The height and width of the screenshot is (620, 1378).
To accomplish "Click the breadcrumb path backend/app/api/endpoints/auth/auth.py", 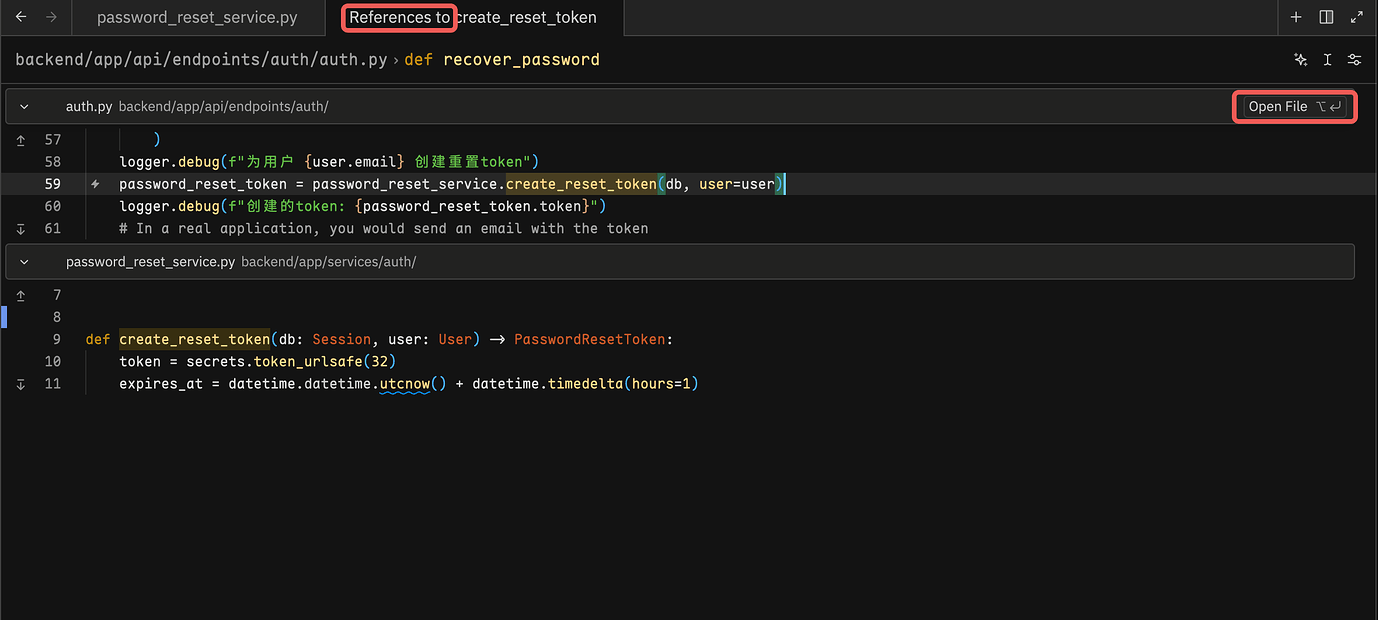I will click(201, 60).
